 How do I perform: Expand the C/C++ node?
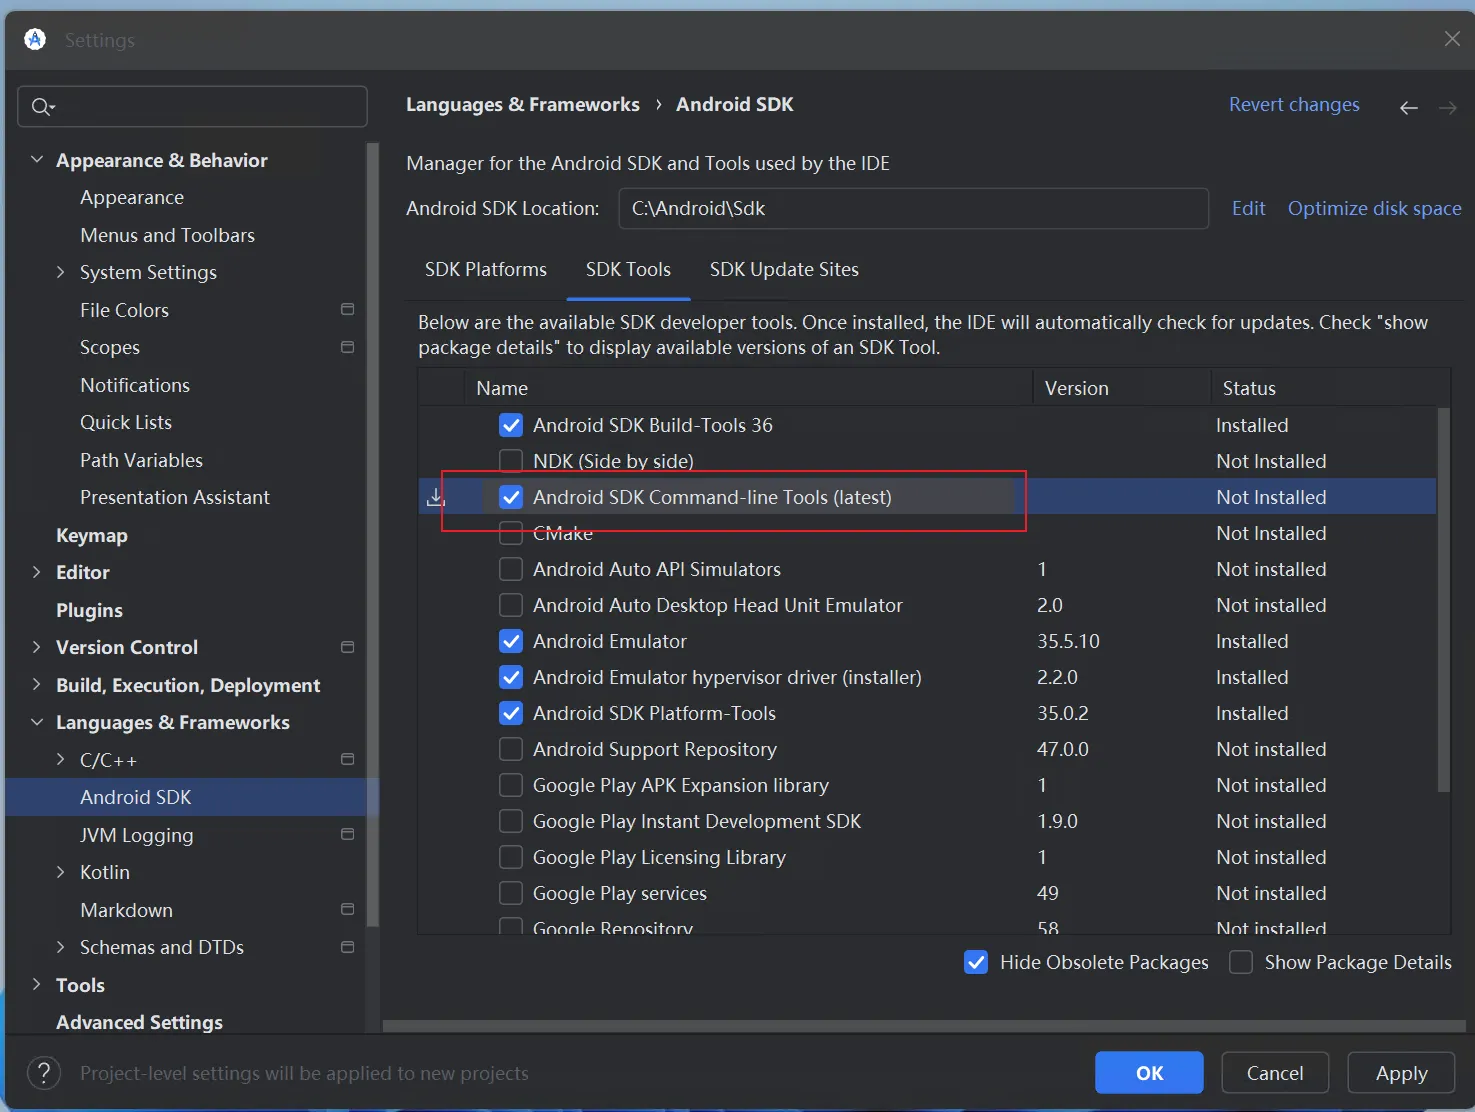pos(60,760)
